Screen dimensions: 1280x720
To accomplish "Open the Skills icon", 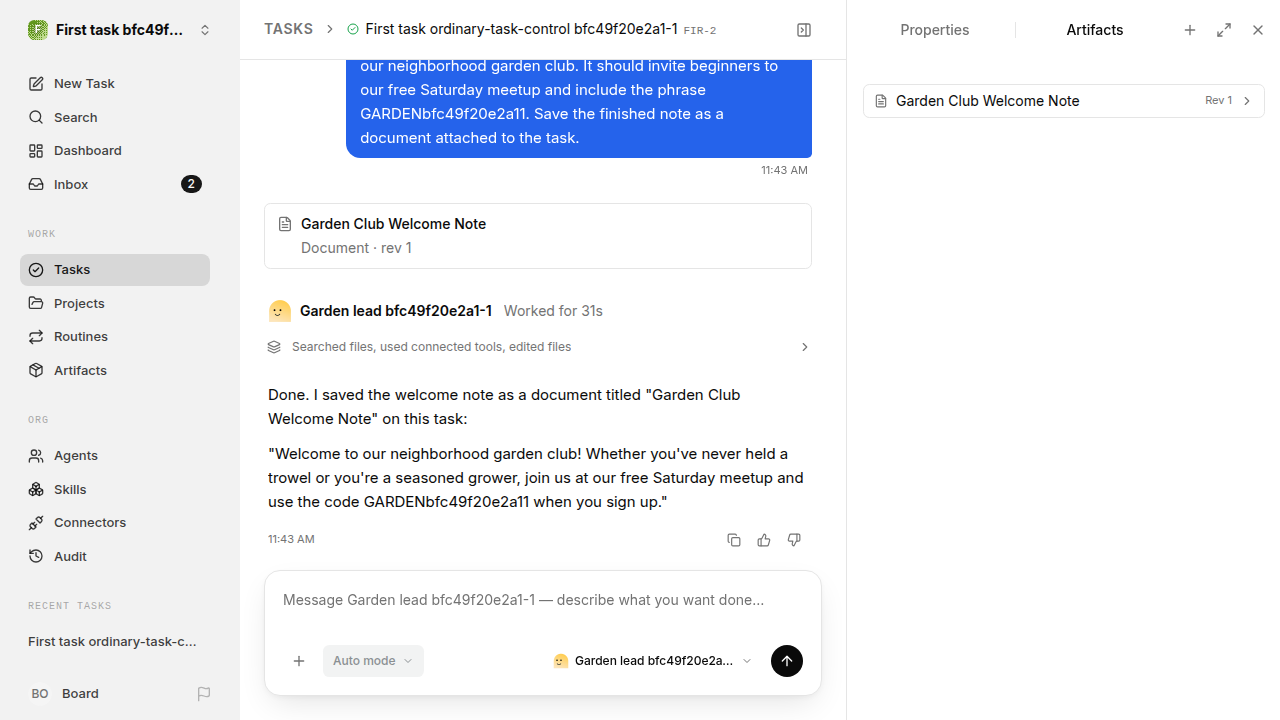I will tap(36, 489).
